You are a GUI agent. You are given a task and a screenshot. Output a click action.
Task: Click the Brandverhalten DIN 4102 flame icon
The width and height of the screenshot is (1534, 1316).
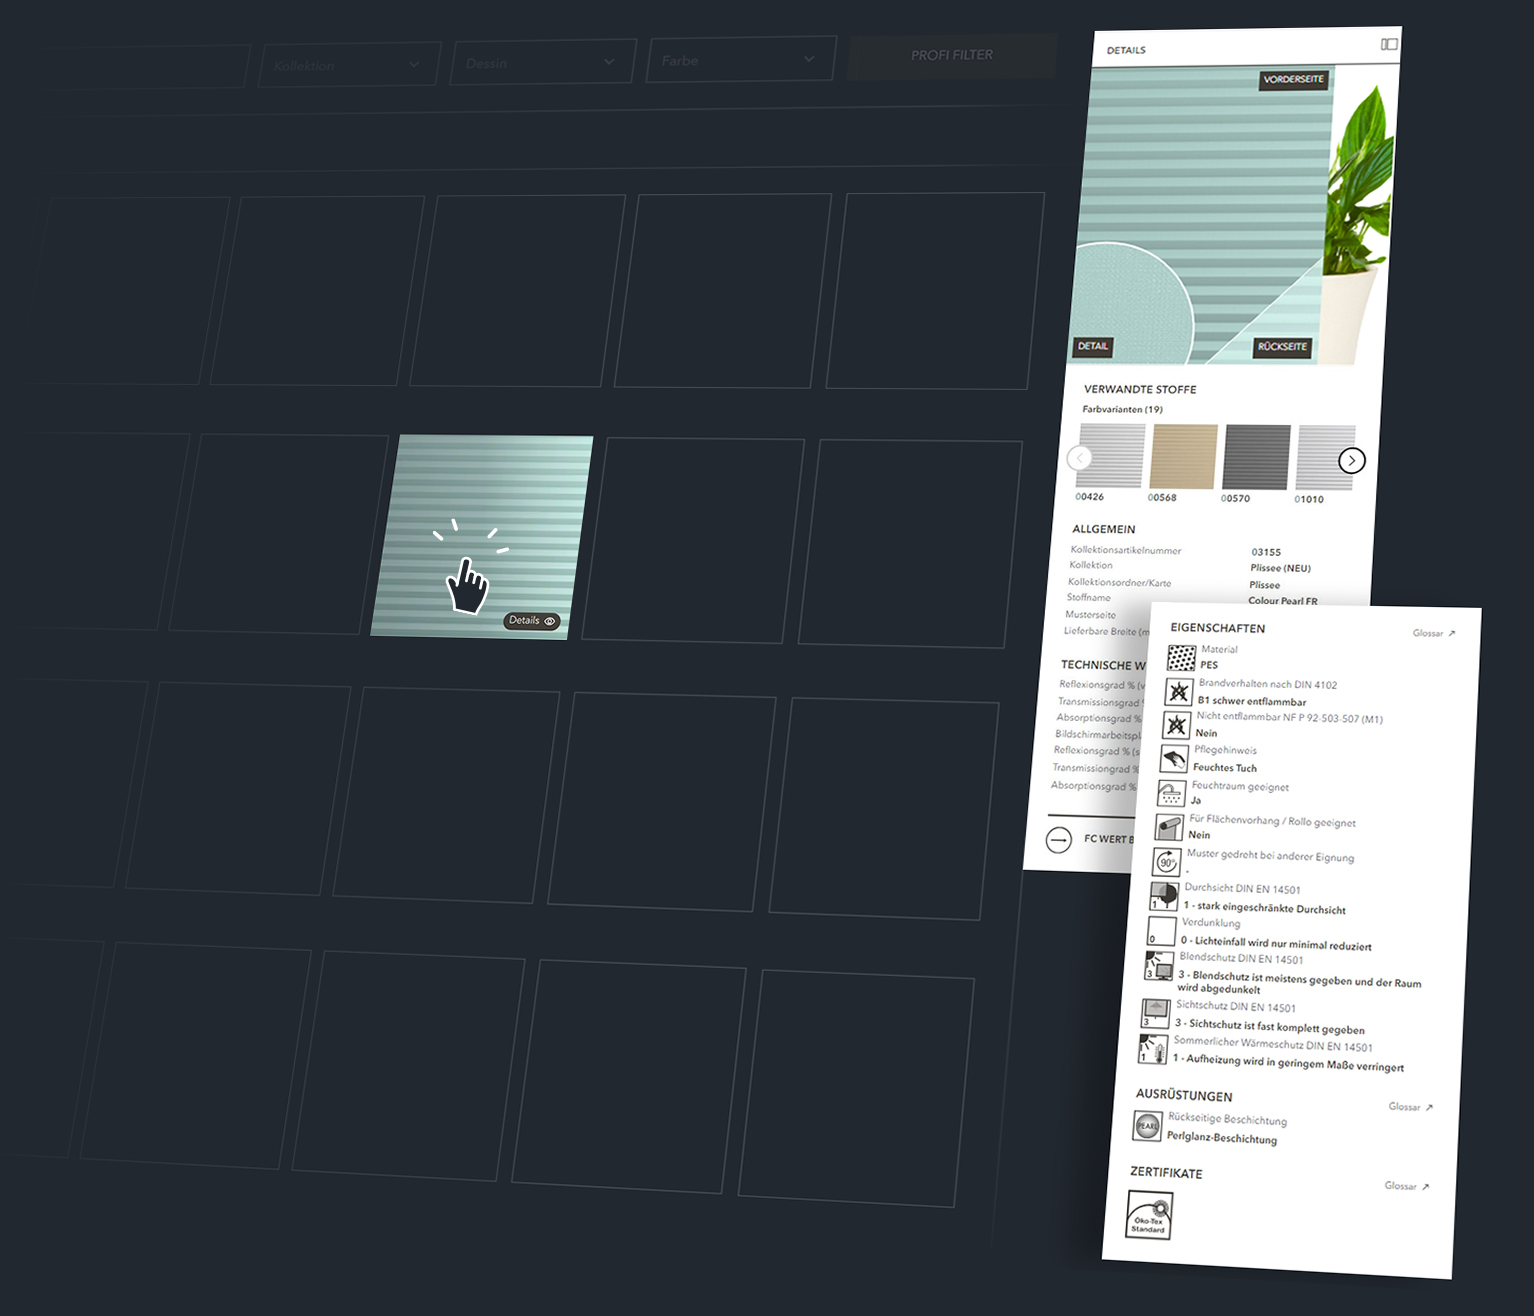pos(1179,691)
